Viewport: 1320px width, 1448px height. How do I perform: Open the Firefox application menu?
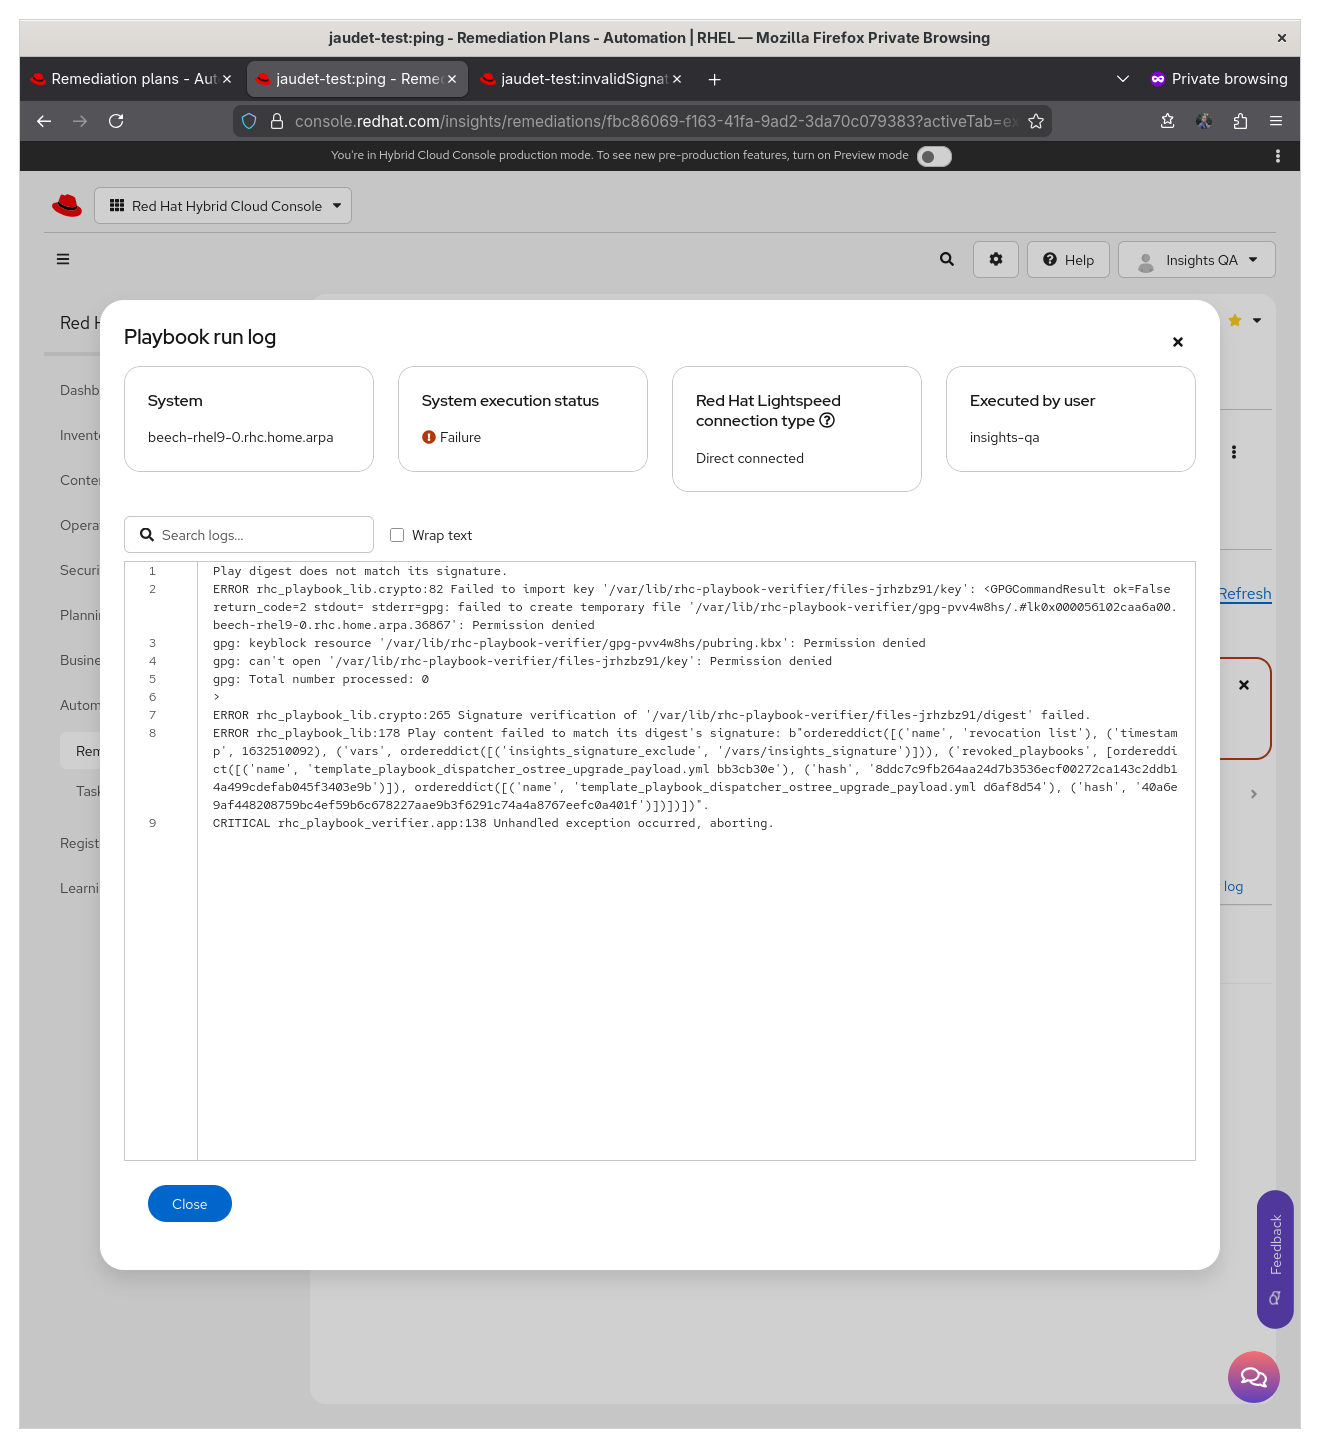point(1276,121)
